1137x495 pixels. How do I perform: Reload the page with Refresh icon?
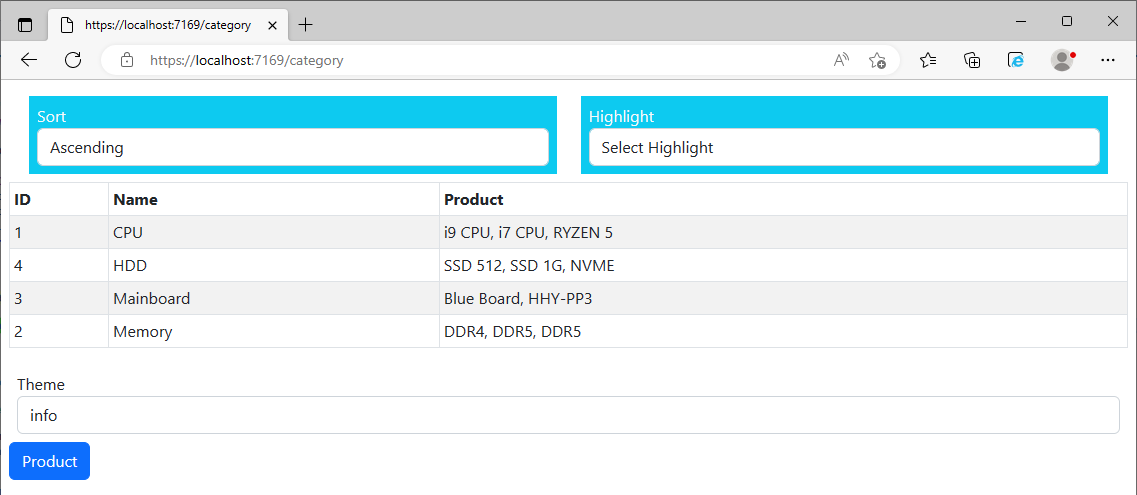[x=73, y=60]
